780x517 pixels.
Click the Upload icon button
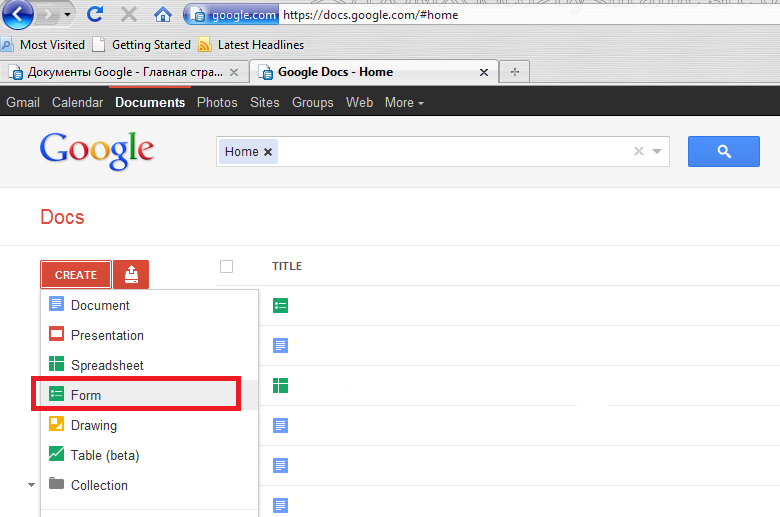pyautogui.click(x=131, y=275)
